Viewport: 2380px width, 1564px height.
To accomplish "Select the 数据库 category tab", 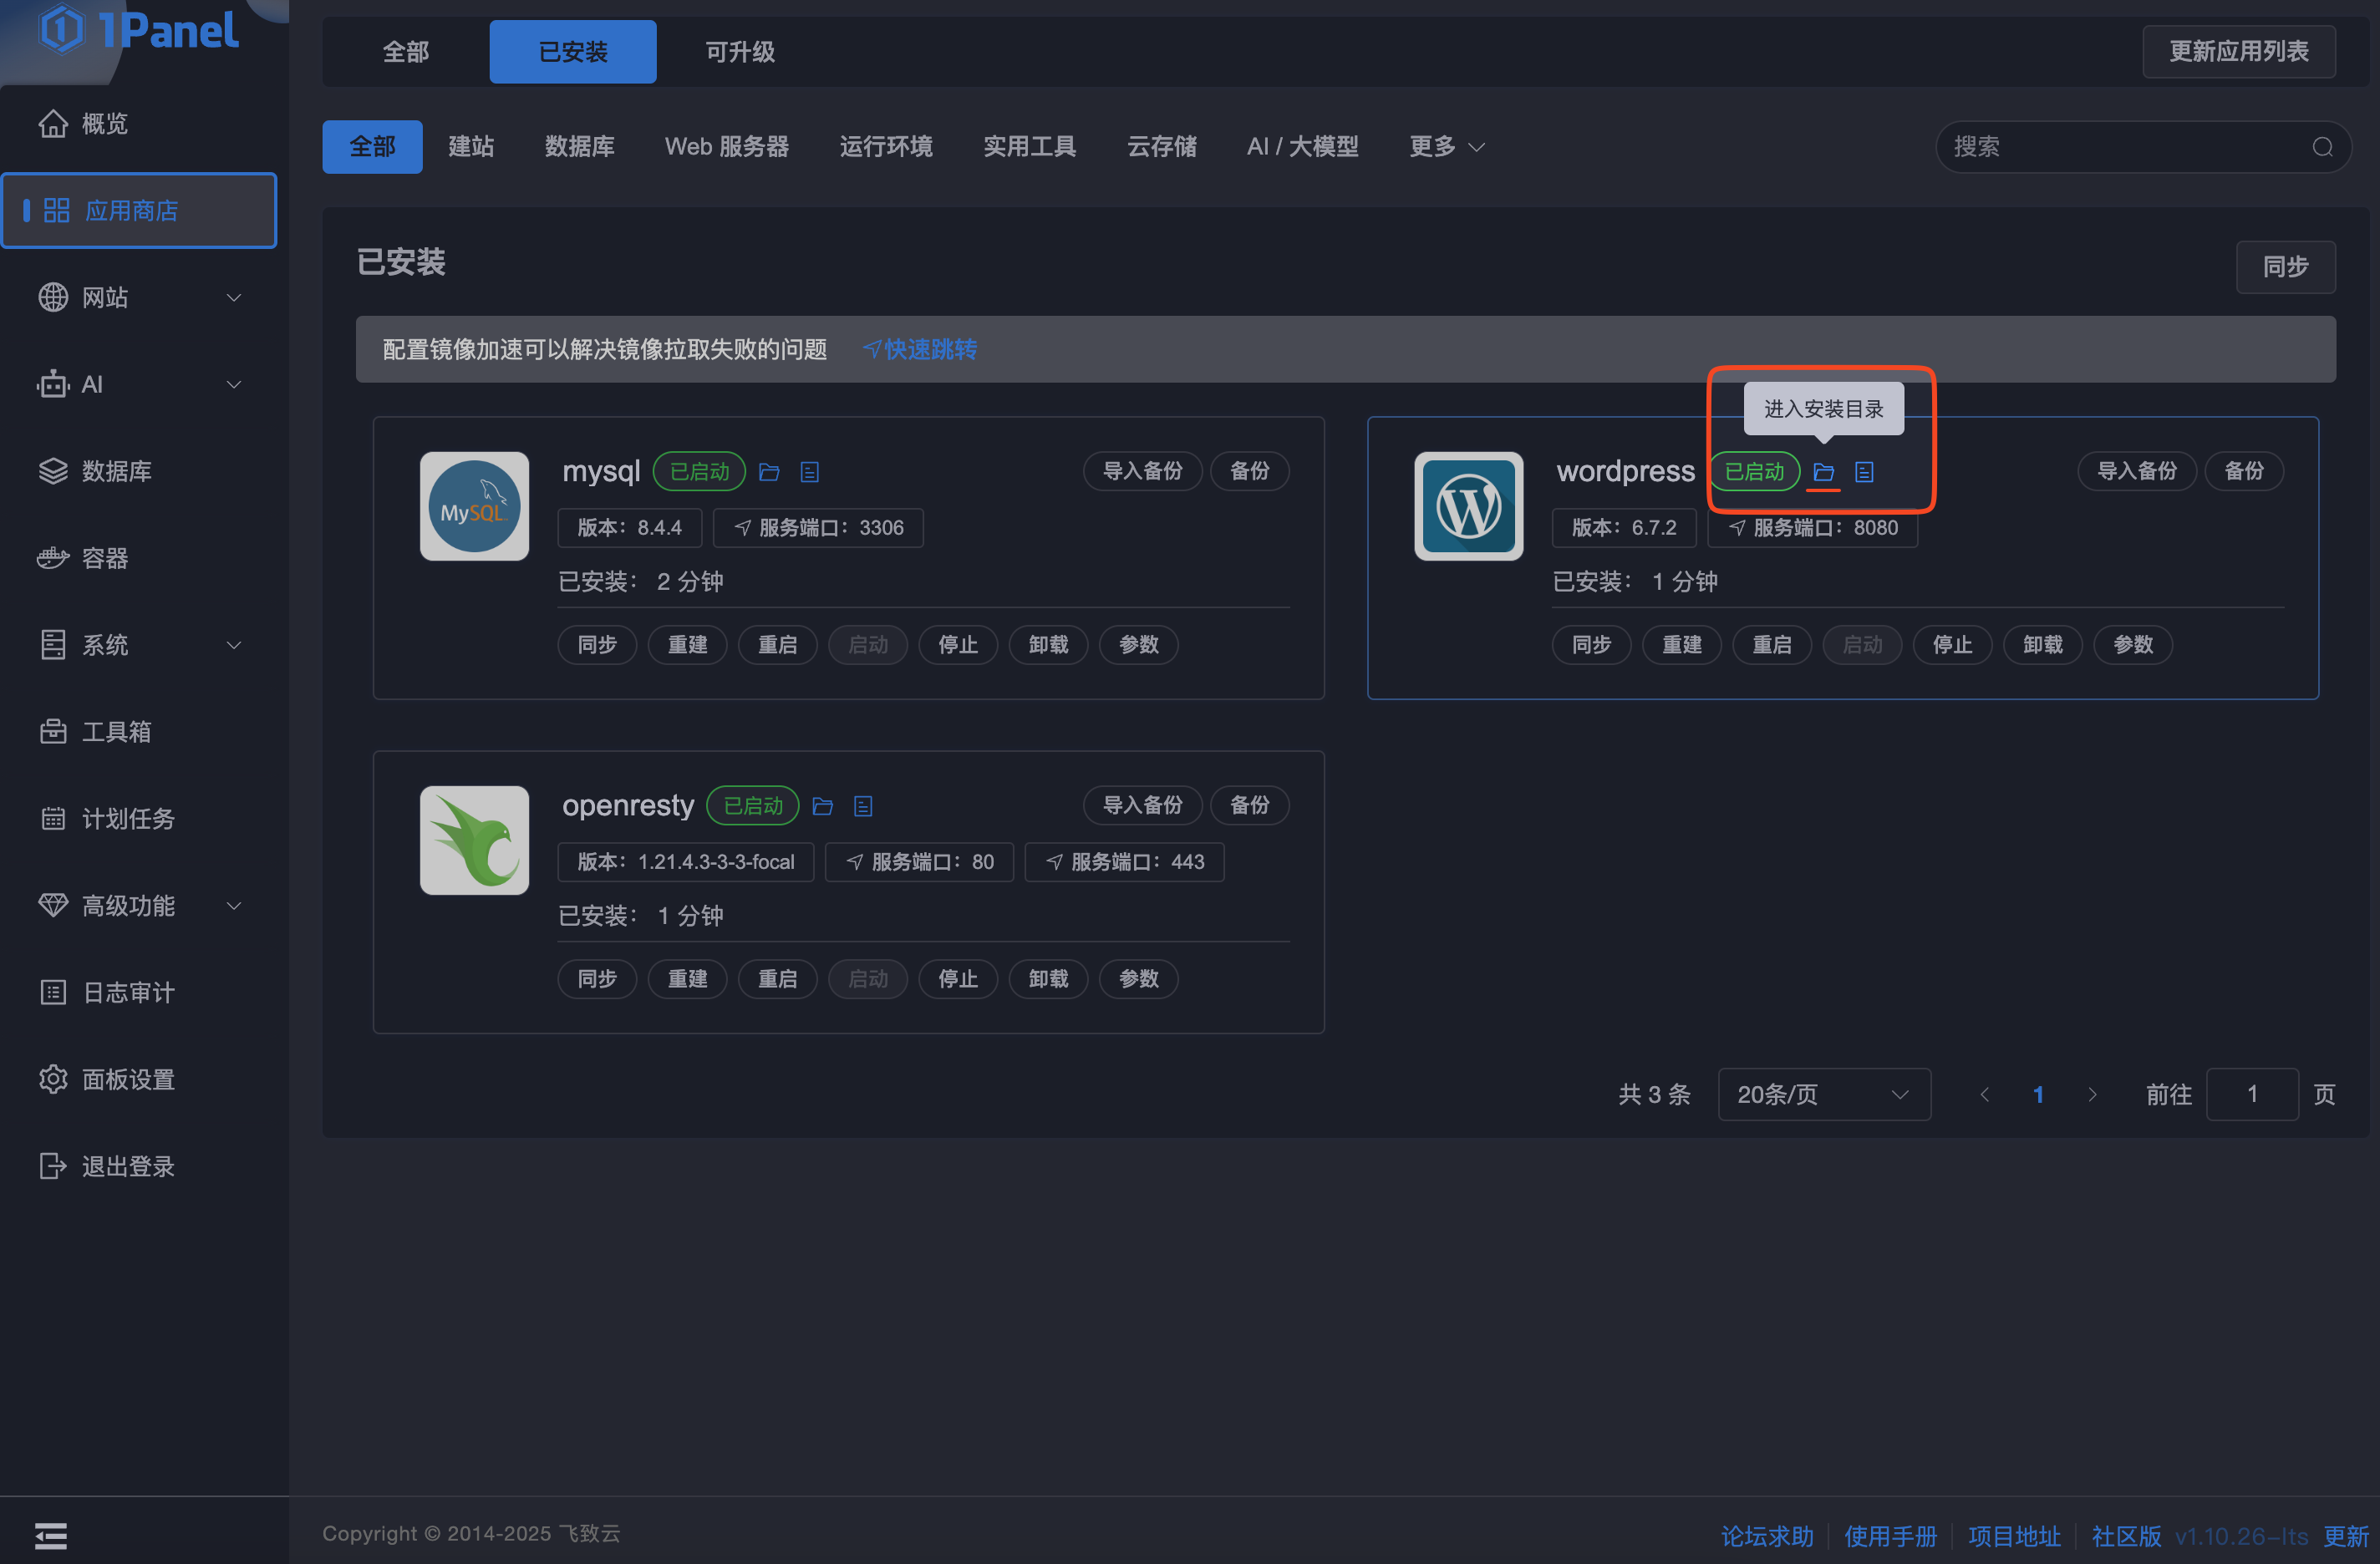I will point(579,147).
